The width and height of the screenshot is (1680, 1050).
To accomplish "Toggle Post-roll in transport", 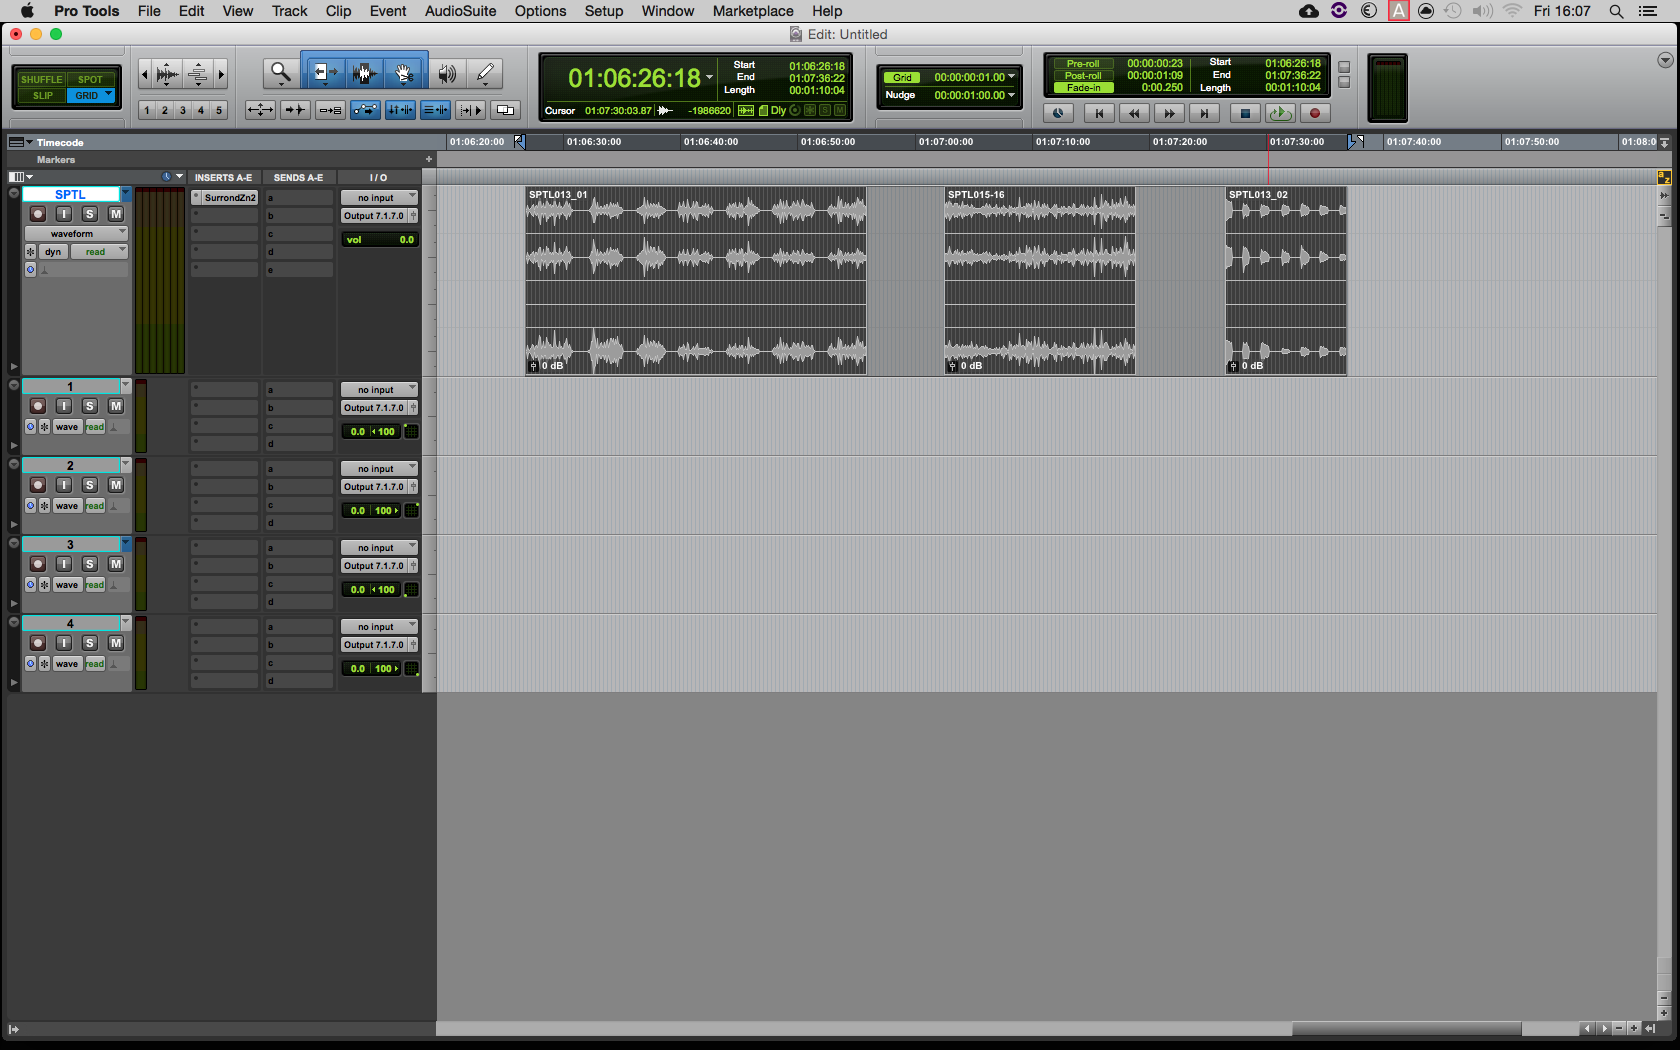I will pos(1083,76).
